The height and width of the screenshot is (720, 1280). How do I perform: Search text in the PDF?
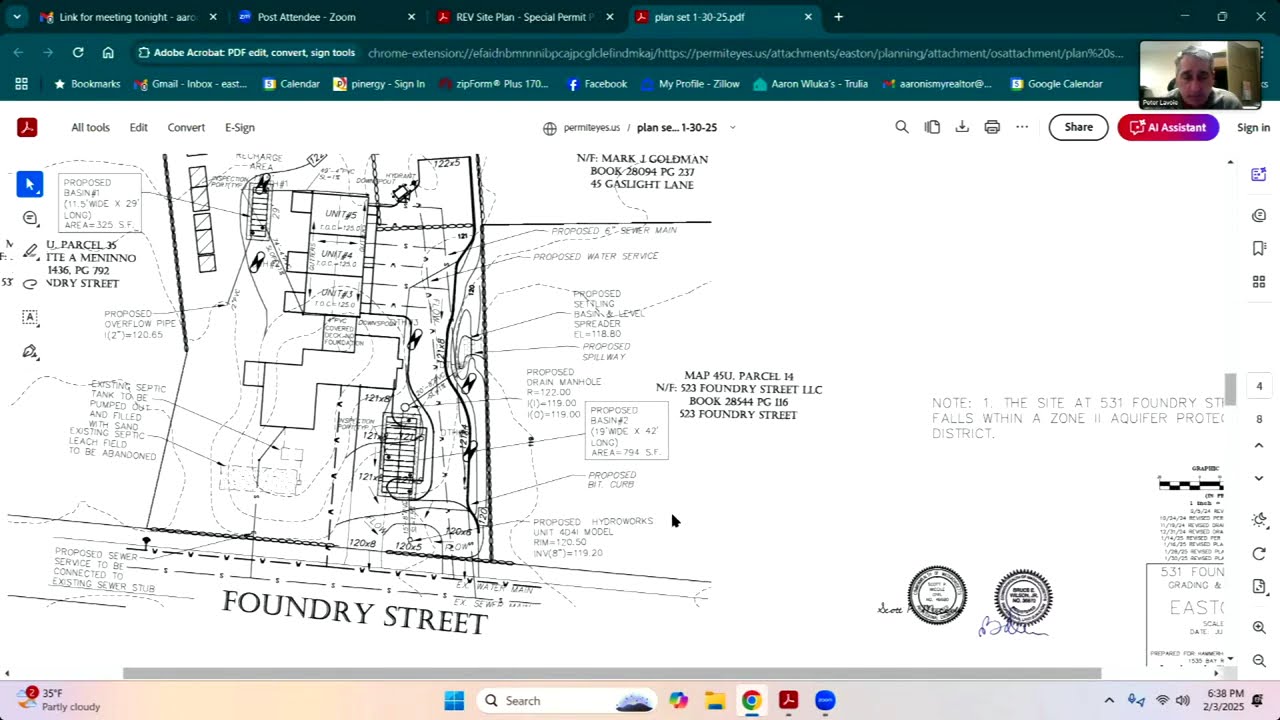[902, 127]
